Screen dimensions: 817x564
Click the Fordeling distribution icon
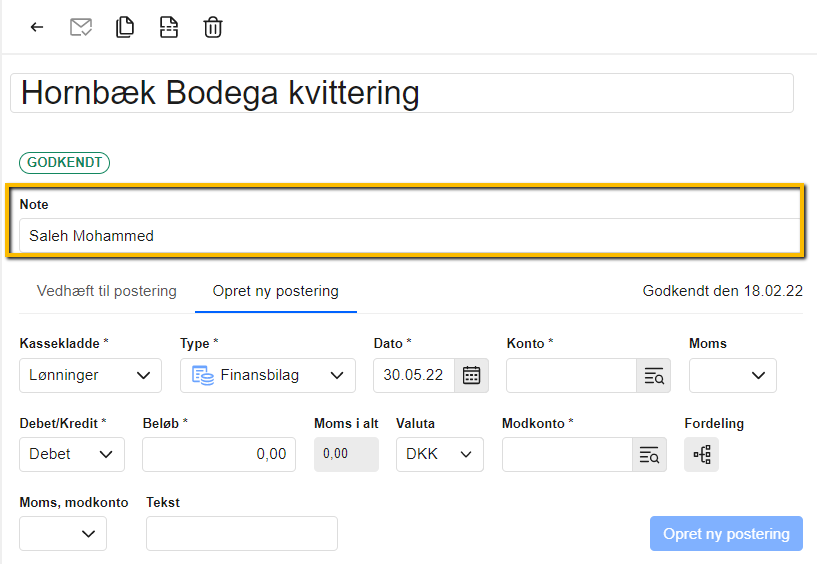point(702,454)
